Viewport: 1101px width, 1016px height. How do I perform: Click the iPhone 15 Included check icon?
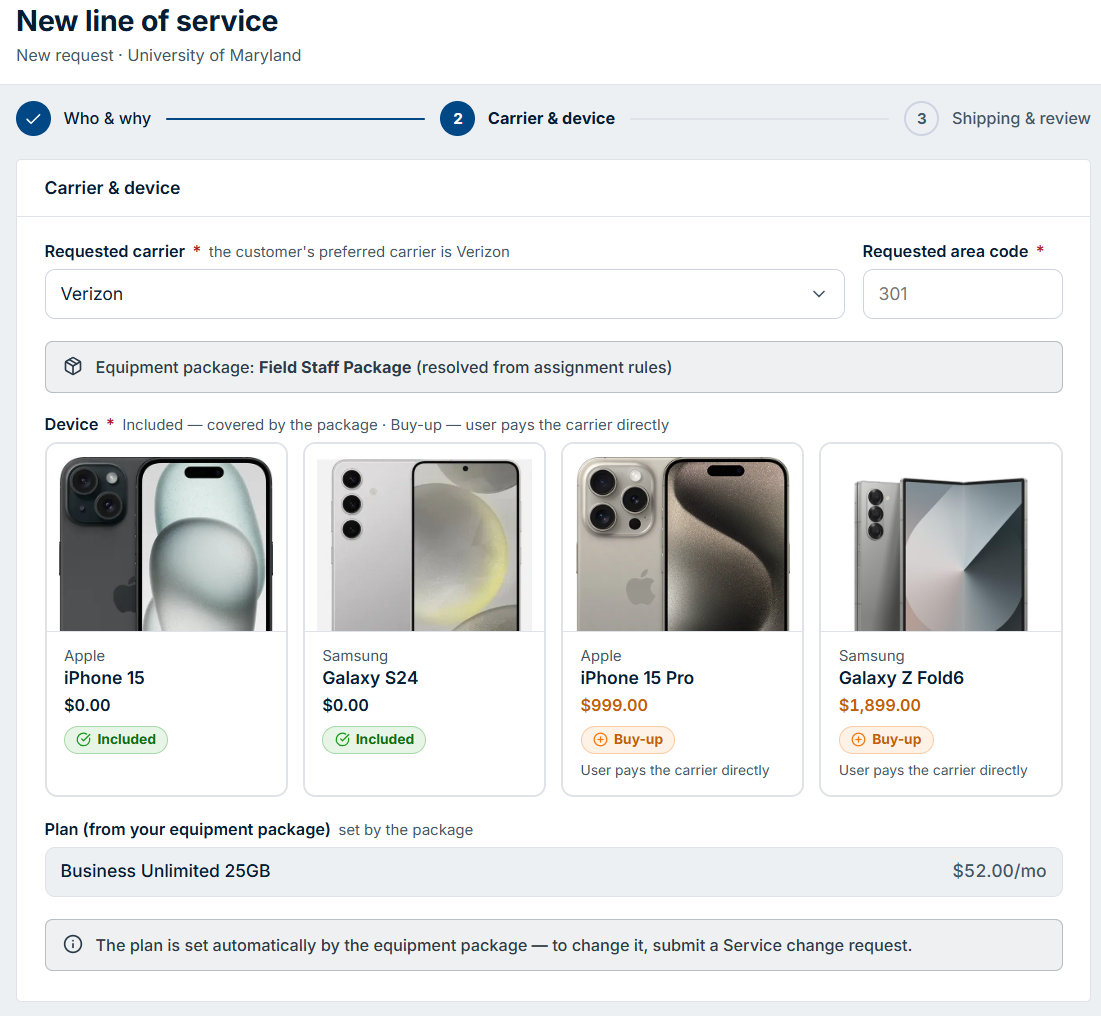(x=84, y=739)
